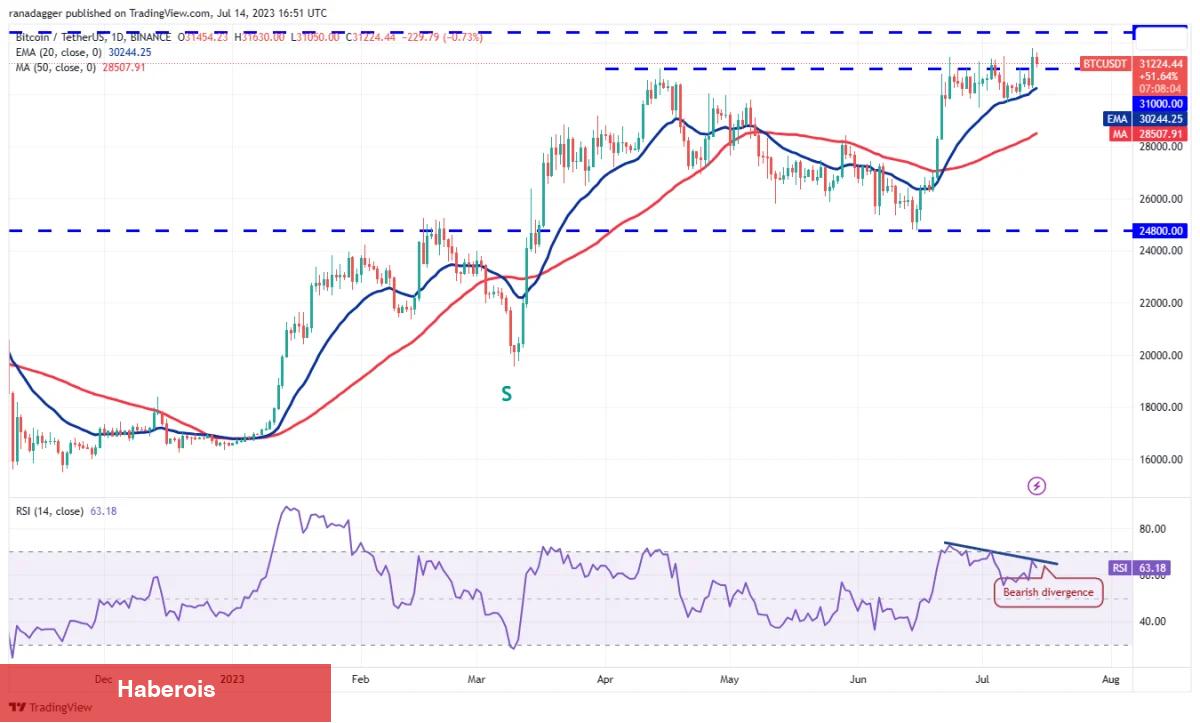Click the BTCUSDT price tag on the axis
The width and height of the screenshot is (1200, 723).
[x=1104, y=63]
